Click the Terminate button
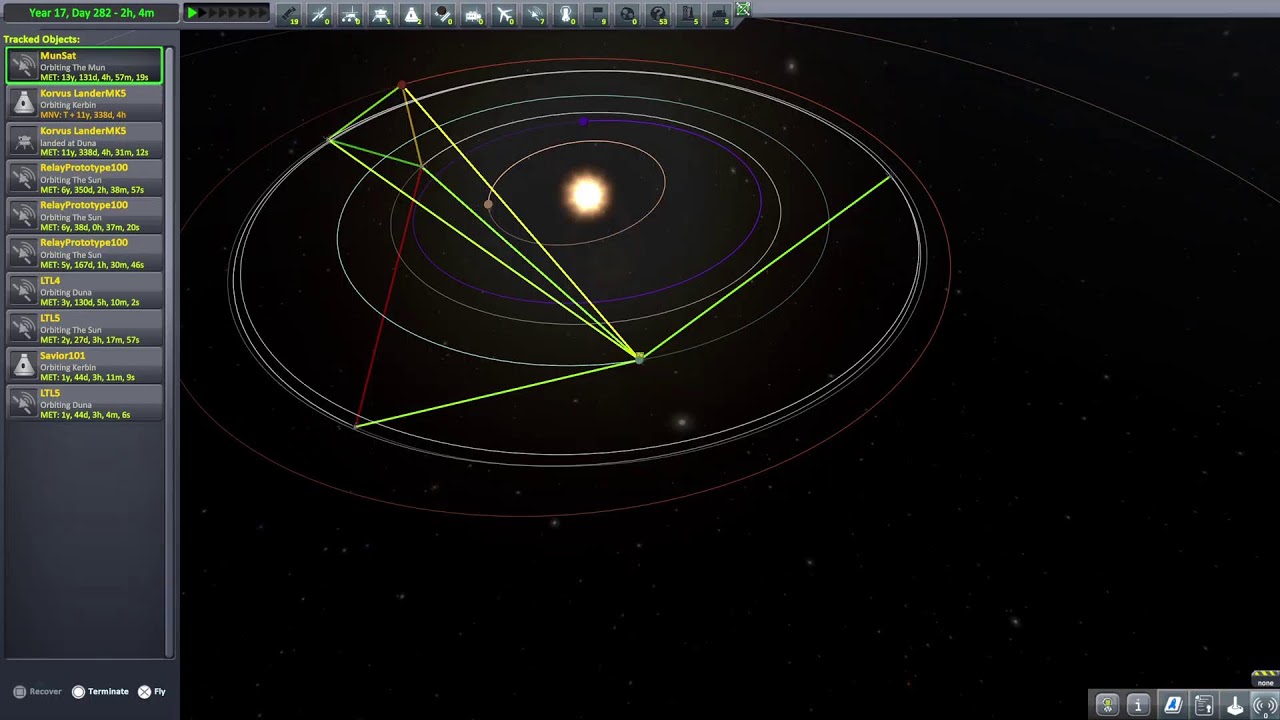This screenshot has height=720, width=1280. click(x=100, y=691)
